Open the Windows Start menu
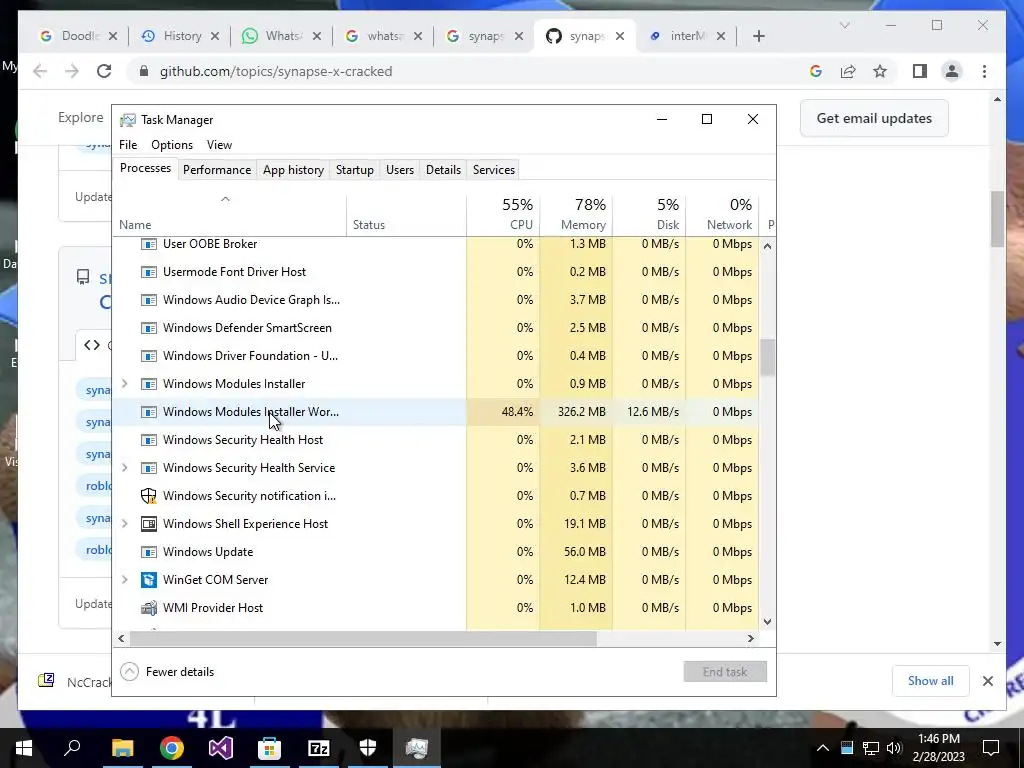 24,748
